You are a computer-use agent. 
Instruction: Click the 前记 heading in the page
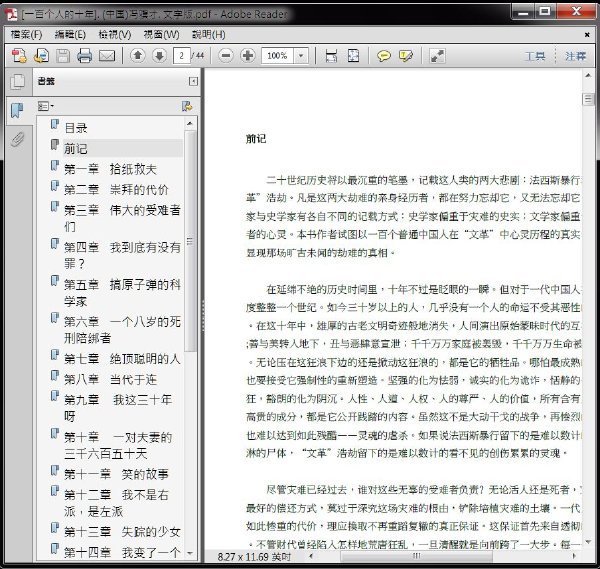click(256, 139)
